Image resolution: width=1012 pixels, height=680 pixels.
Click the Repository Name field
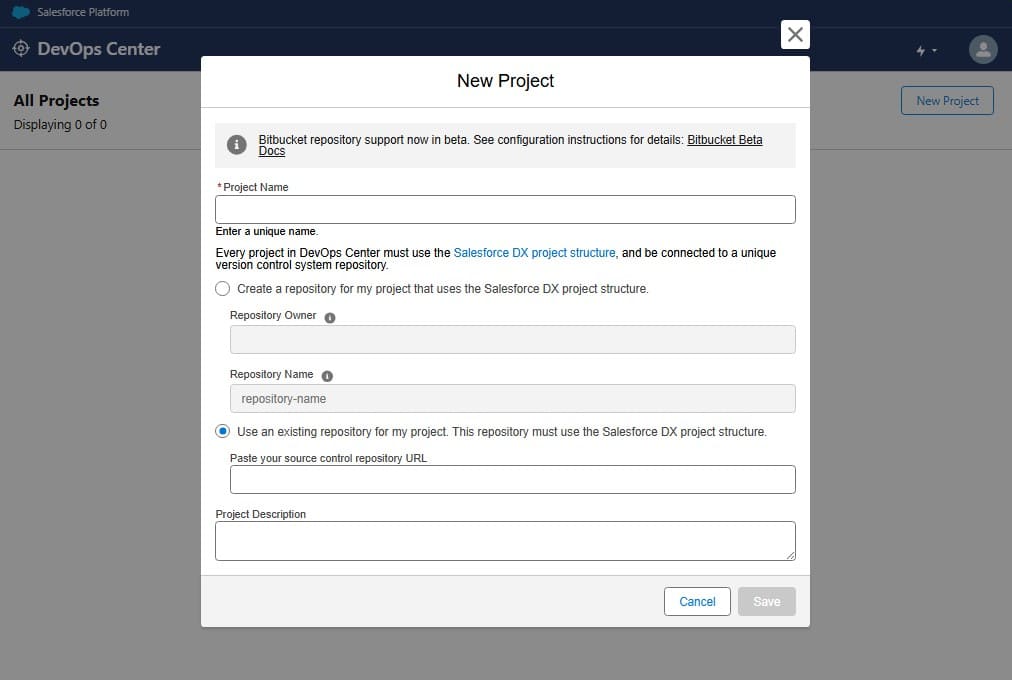coord(512,399)
